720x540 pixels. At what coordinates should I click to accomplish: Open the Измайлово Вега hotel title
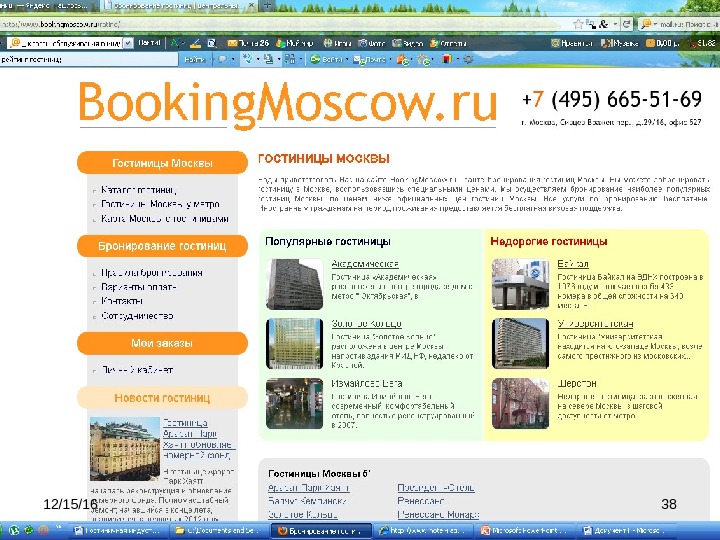(x=367, y=383)
